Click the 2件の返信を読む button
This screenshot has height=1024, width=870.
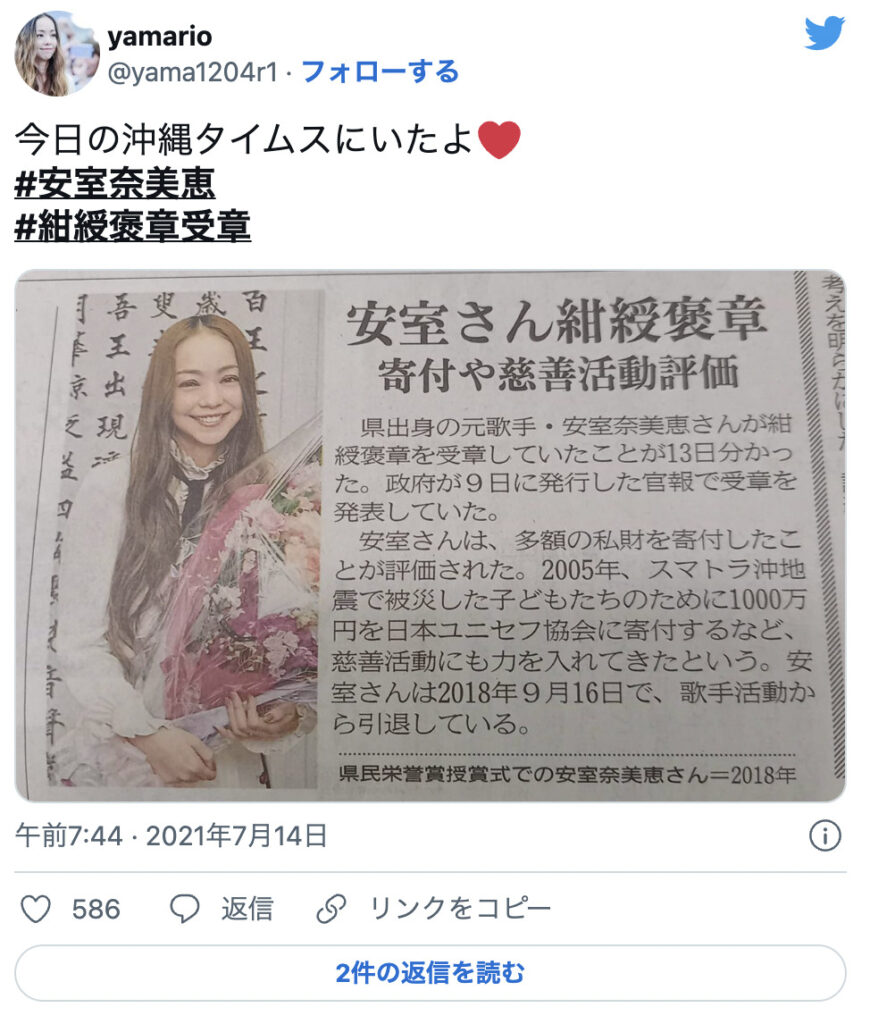click(x=430, y=973)
